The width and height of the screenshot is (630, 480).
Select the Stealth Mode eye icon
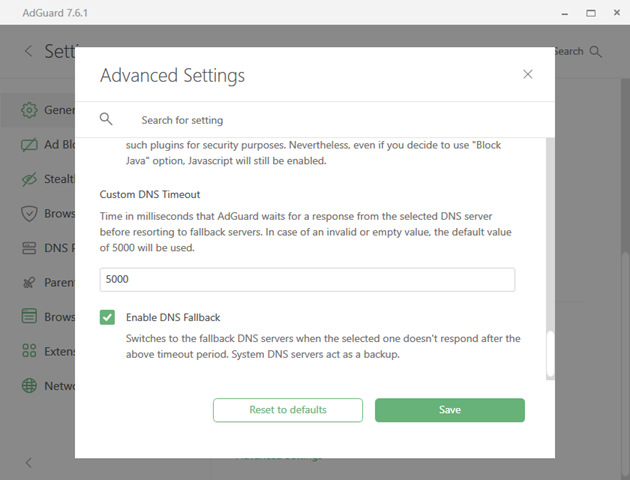29,180
